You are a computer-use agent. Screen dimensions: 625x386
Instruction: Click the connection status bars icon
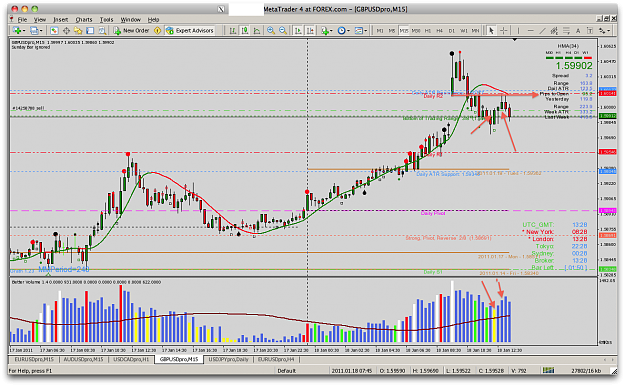click(x=548, y=371)
